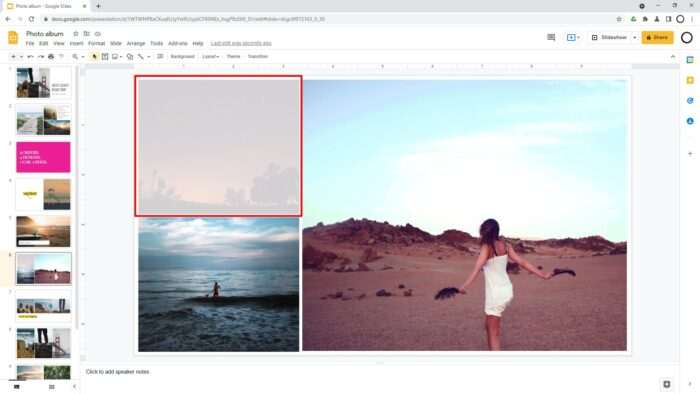Screen dimensions: 700x394
Task: Hide the menus with the caret
Action: click(673, 57)
